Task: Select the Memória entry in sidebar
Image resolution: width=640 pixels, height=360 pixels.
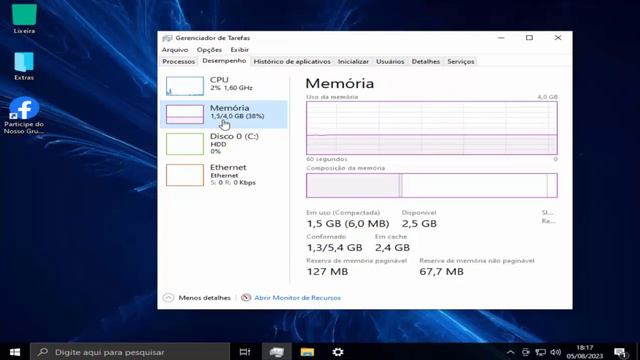Action: 224,114
